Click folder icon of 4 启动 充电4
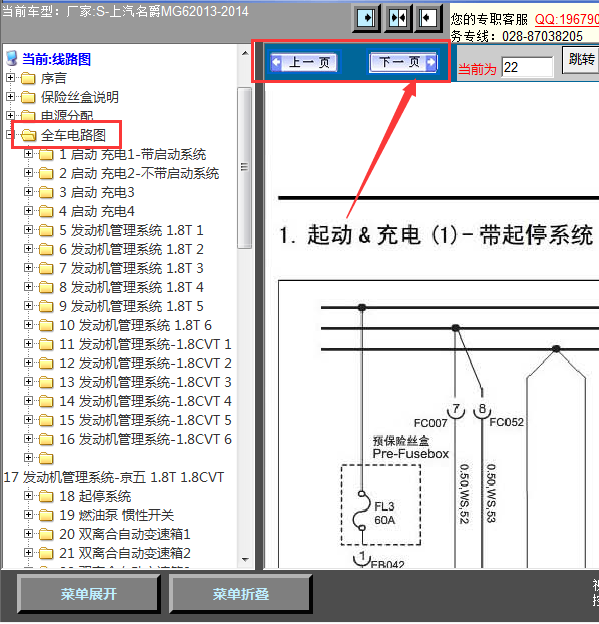This screenshot has width=599, height=624. 46,211
